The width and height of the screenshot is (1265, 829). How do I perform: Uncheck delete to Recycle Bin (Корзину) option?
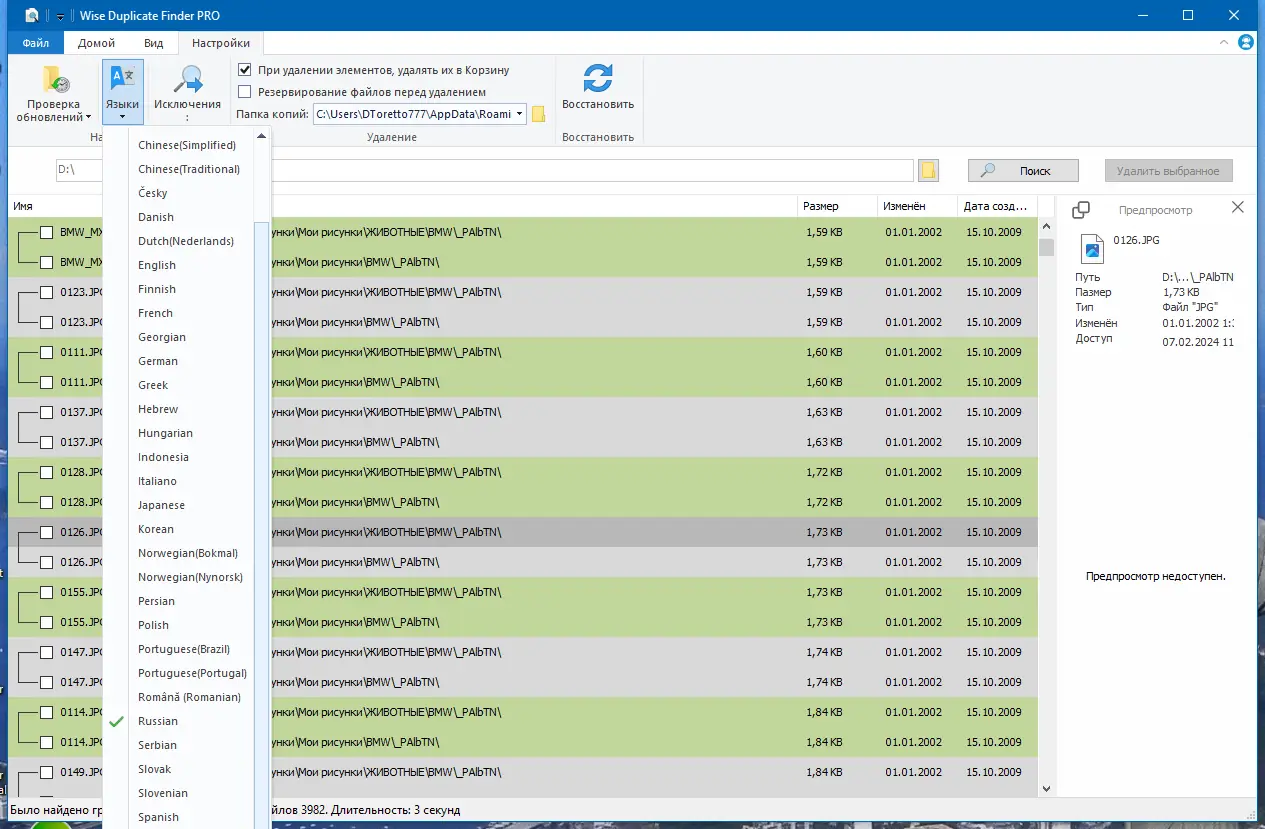pos(245,70)
